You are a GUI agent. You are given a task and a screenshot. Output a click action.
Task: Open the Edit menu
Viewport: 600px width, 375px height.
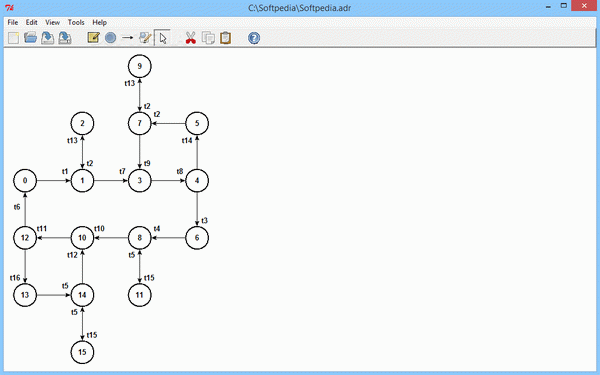[31, 22]
